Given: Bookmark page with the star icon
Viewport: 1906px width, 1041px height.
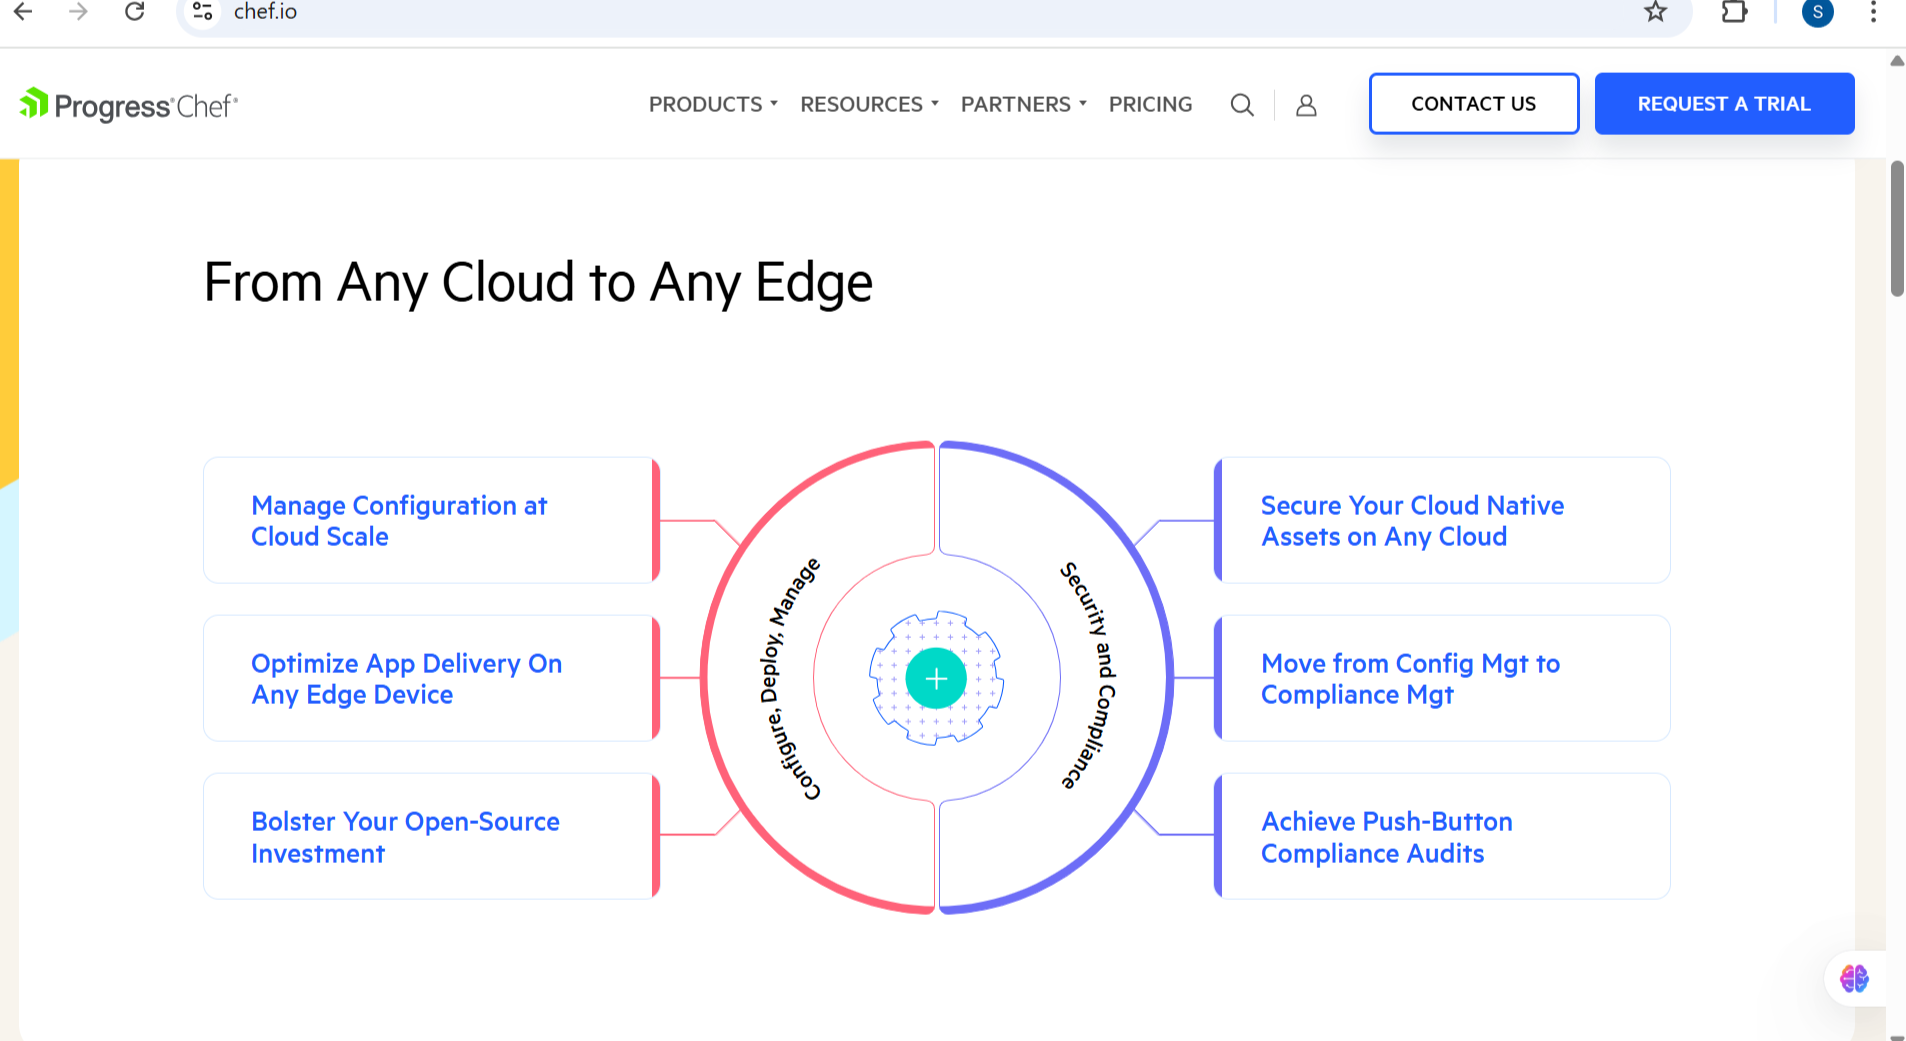Looking at the screenshot, I should (1656, 12).
